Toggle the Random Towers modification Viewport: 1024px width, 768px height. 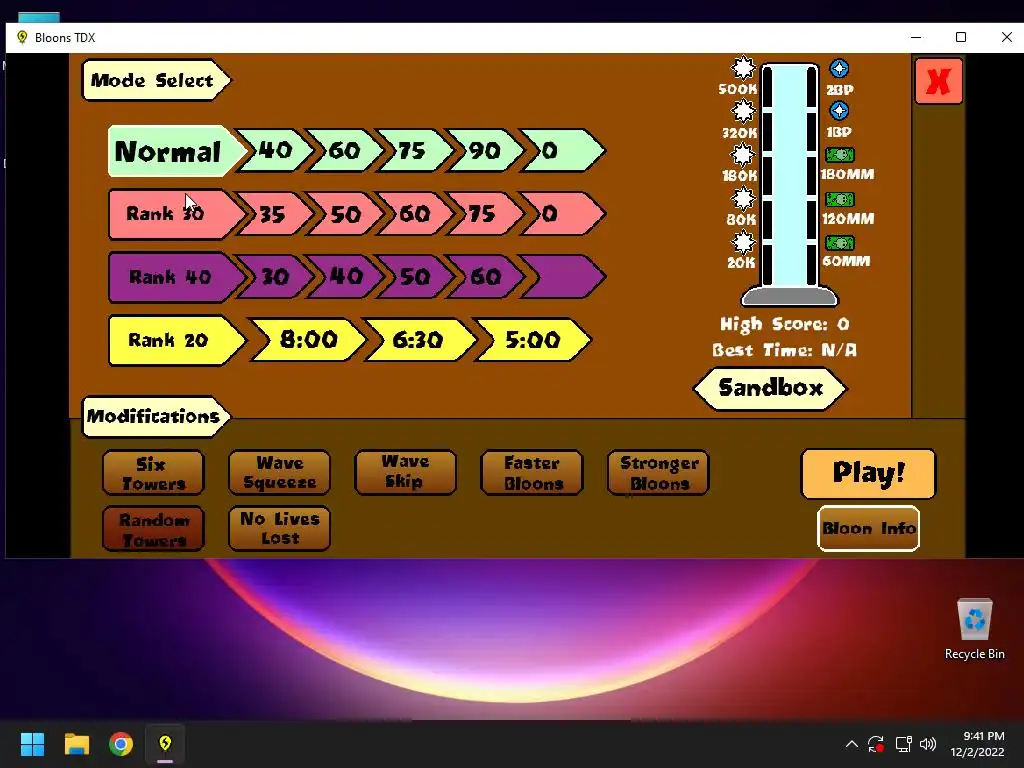tap(153, 529)
